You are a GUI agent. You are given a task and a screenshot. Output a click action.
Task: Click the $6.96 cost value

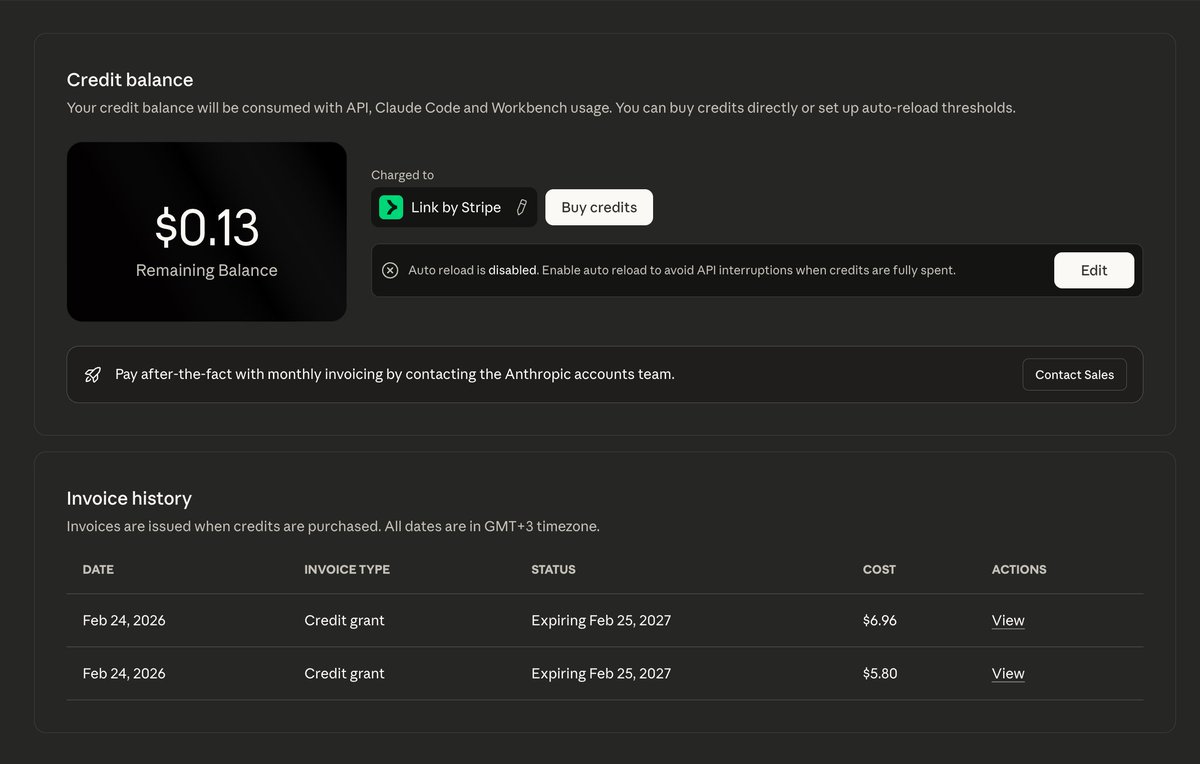(880, 620)
